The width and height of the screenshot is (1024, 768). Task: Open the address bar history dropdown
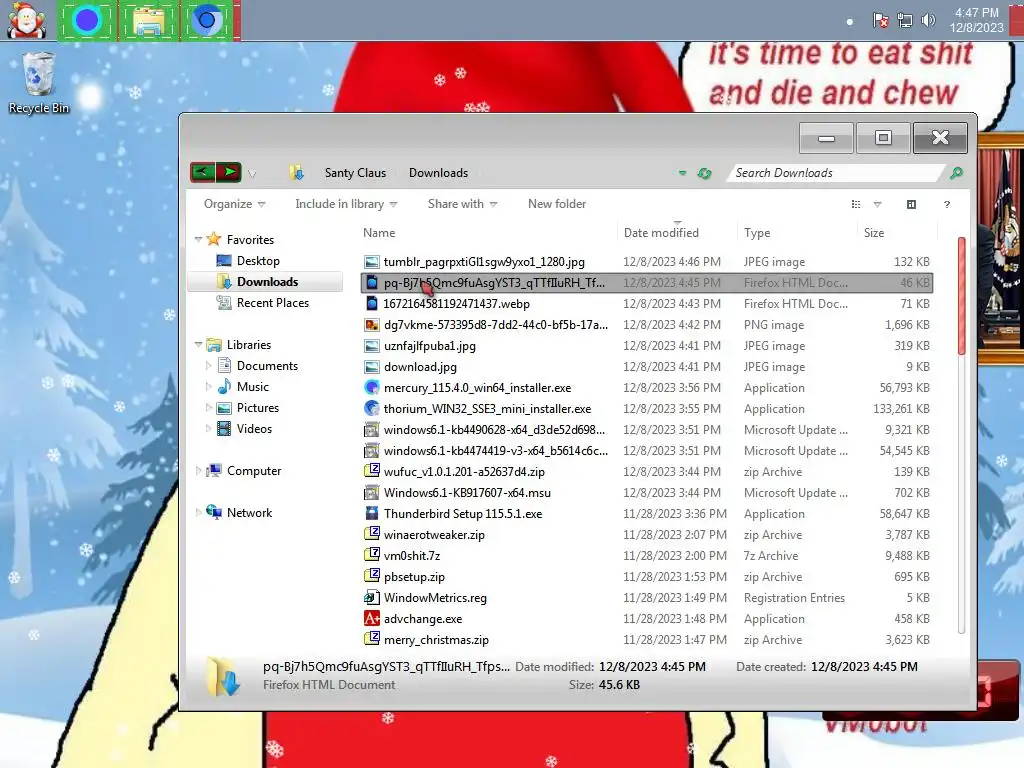tap(682, 173)
